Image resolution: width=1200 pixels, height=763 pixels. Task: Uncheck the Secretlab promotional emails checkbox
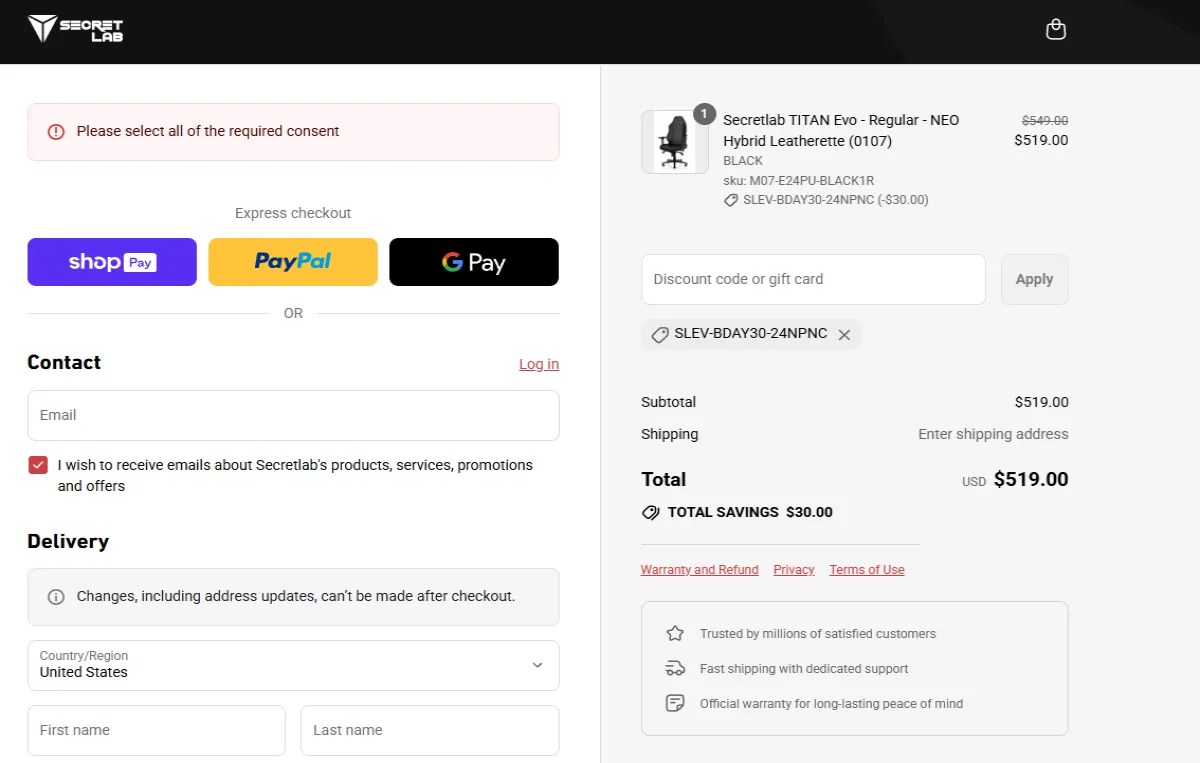[37, 464]
